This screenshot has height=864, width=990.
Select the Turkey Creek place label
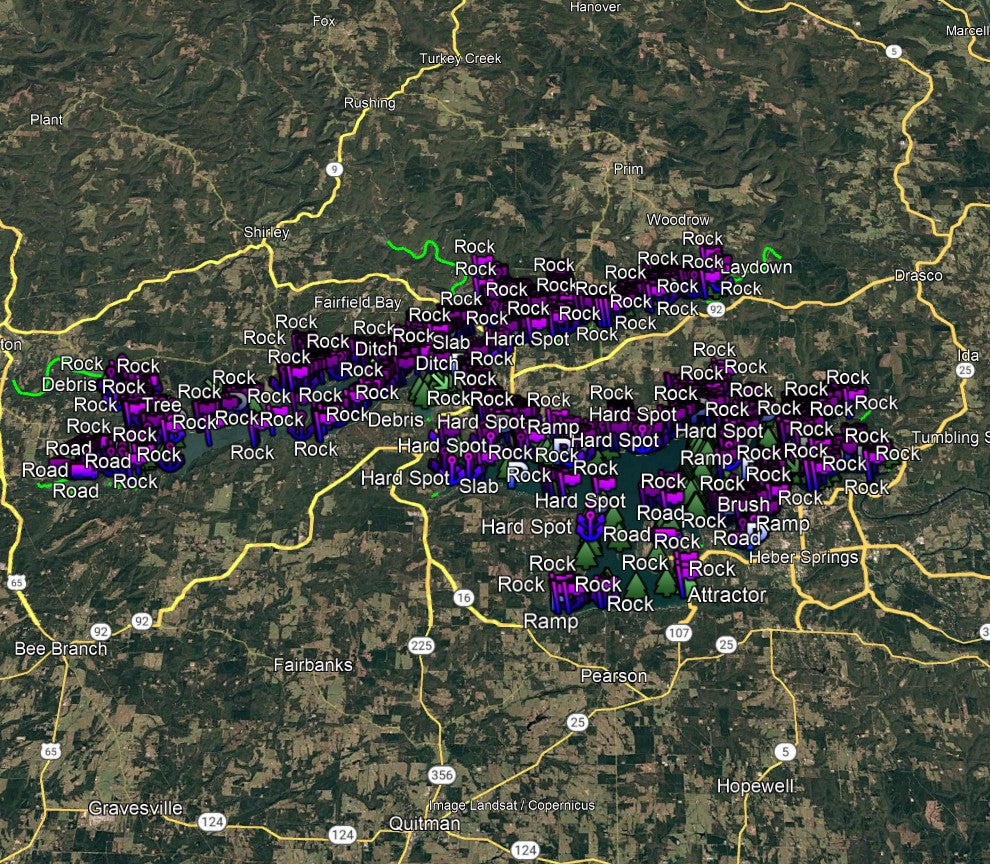pyautogui.click(x=463, y=59)
